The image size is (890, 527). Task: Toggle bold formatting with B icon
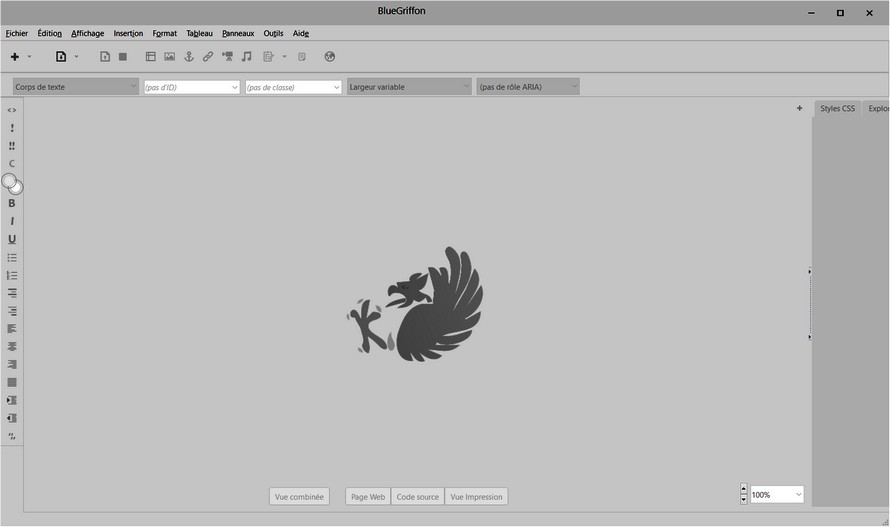(x=12, y=203)
